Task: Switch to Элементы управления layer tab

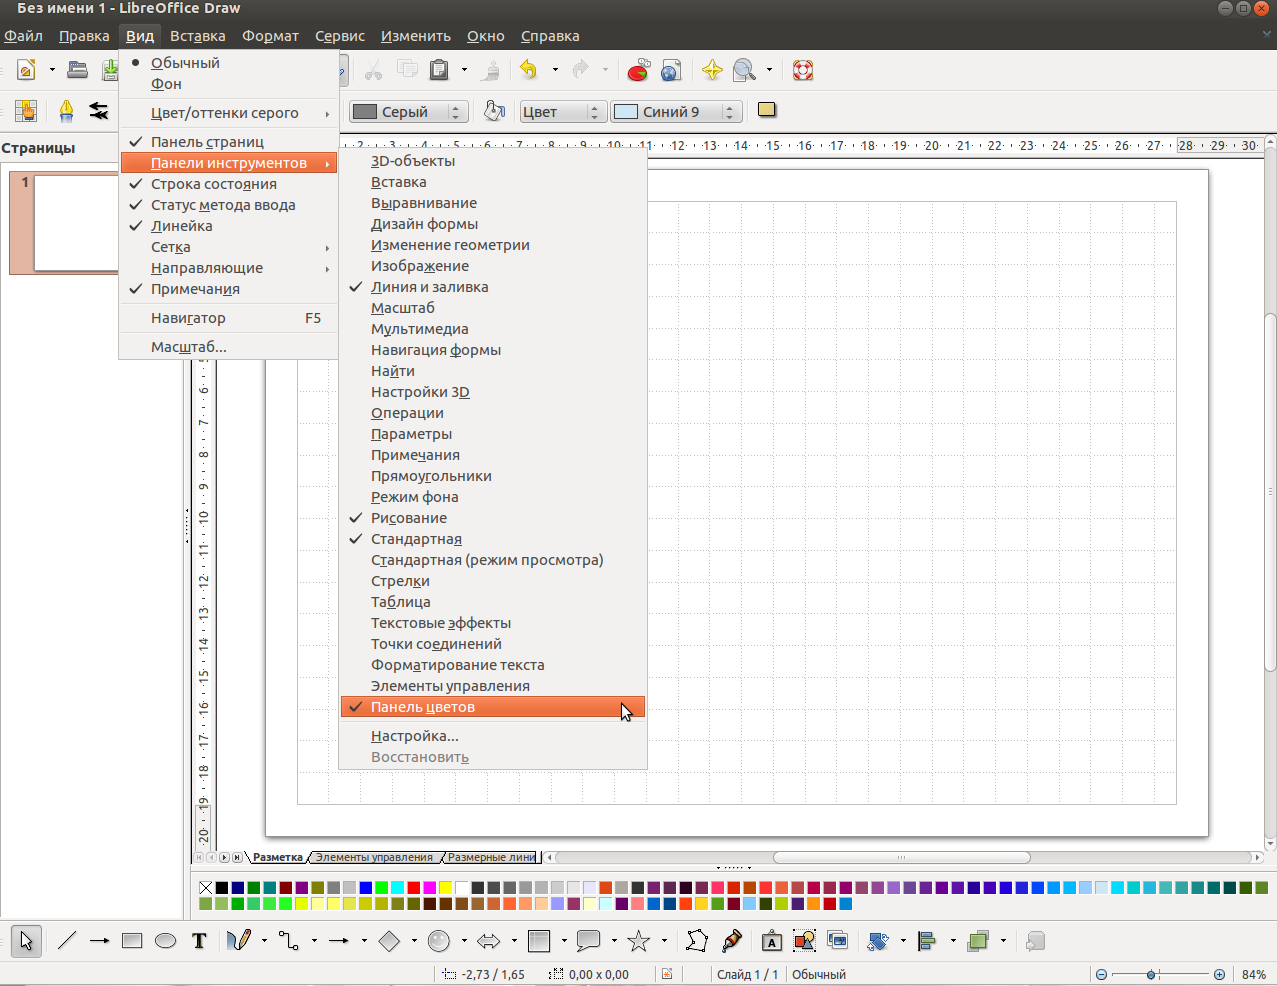Action: pos(374,857)
